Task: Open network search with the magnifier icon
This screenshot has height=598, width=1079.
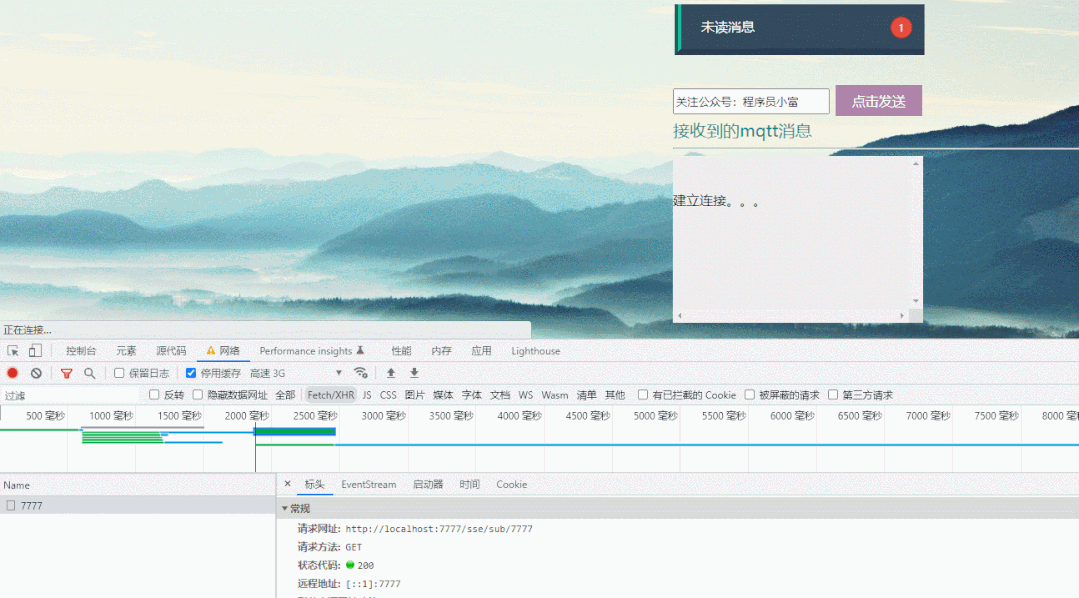Action: pyautogui.click(x=88, y=372)
